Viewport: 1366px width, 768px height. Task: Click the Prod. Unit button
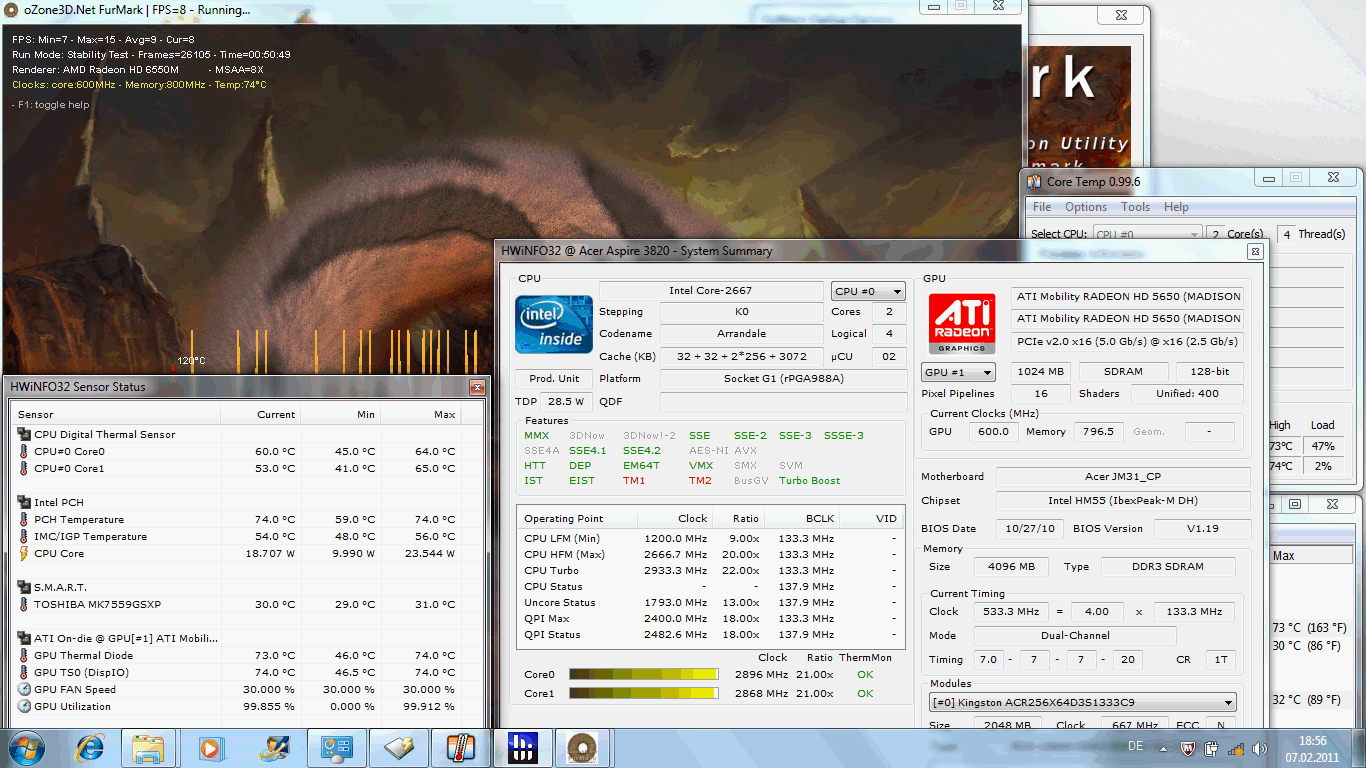click(x=554, y=379)
